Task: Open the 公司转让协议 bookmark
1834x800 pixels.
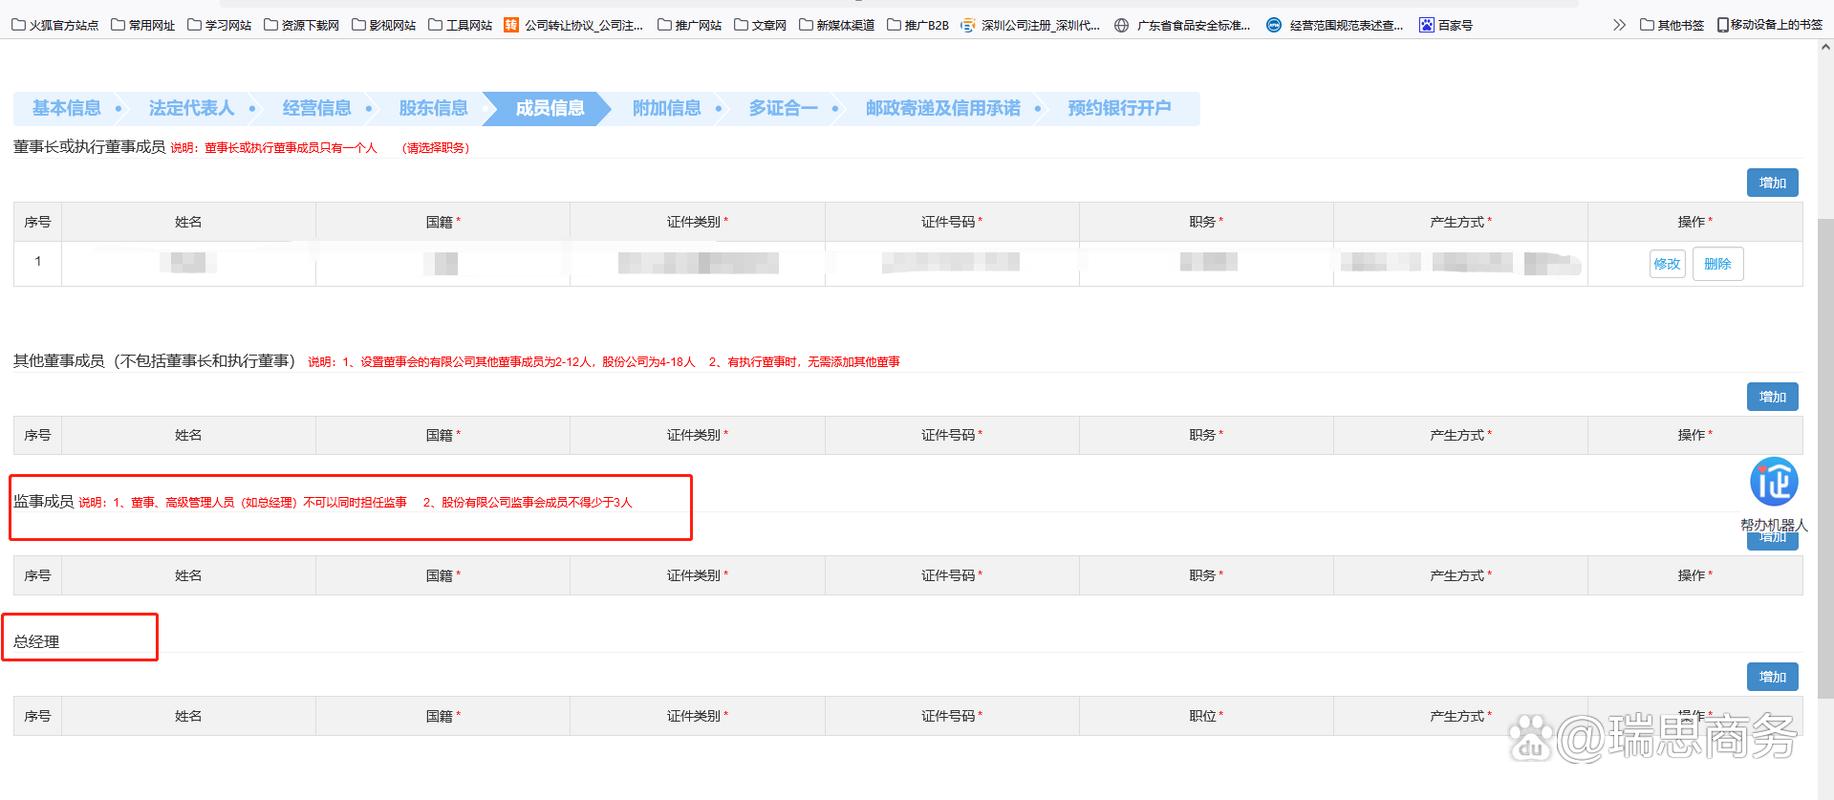Action: pyautogui.click(x=574, y=25)
